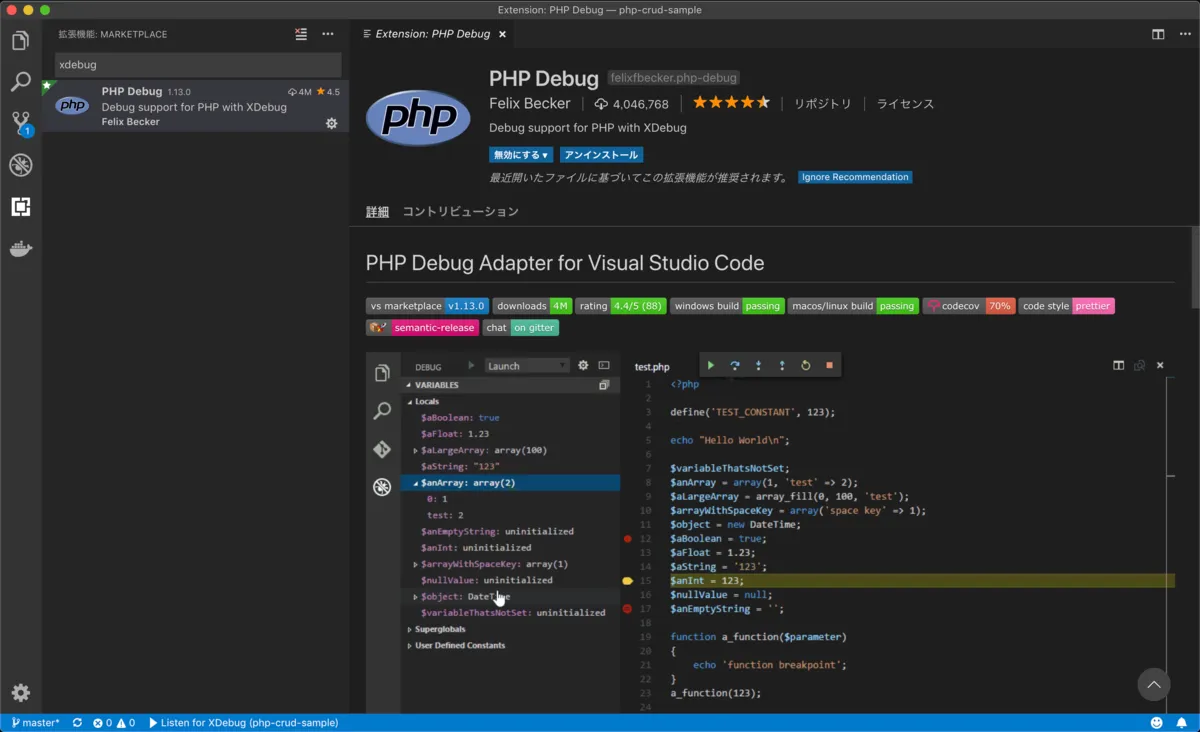Screen dimensions: 1200x732
Task: Click the star rating in extension header
Action: pyautogui.click(x=731, y=103)
